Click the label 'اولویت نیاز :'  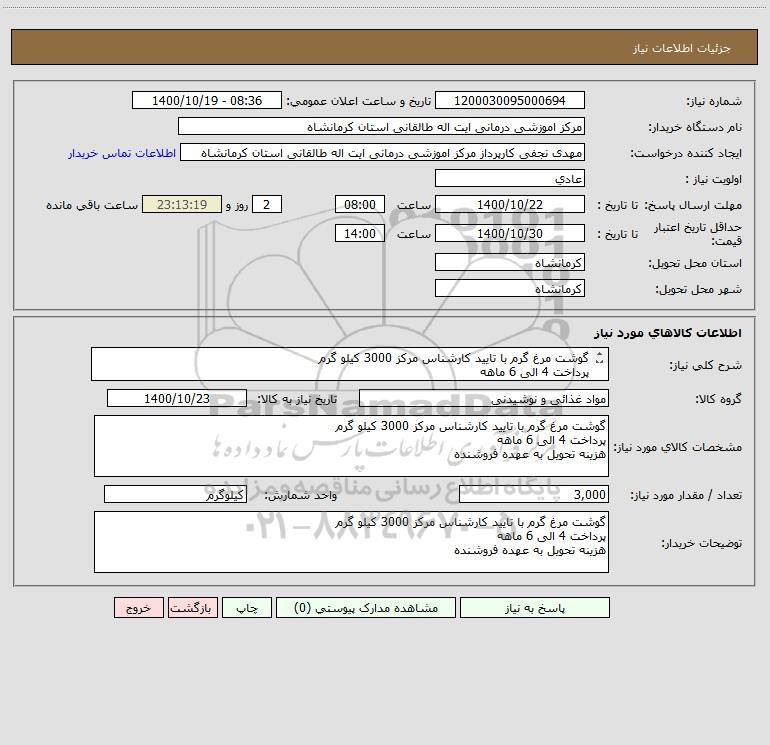point(714,179)
